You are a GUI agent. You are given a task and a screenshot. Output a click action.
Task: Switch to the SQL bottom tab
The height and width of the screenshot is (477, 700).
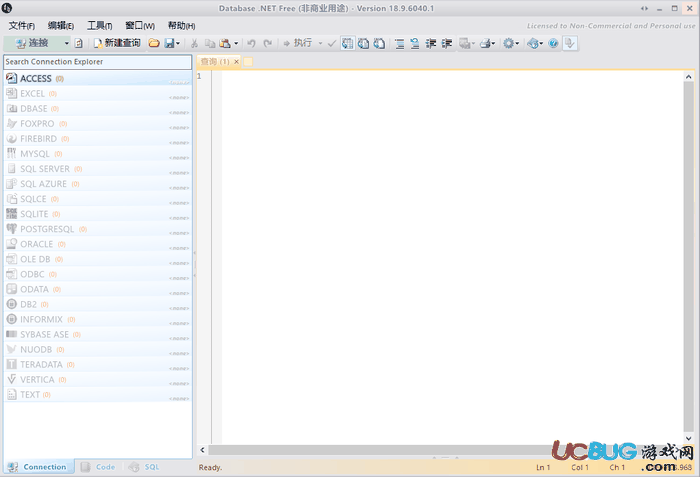coord(144,467)
